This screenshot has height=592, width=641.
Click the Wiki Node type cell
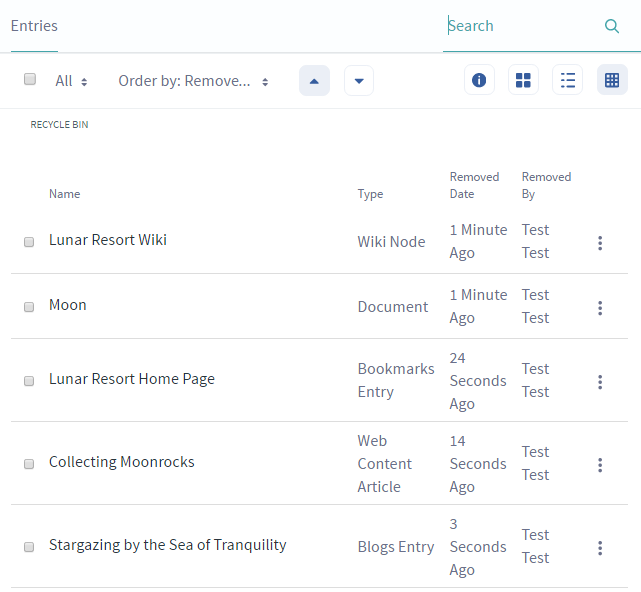pos(391,242)
